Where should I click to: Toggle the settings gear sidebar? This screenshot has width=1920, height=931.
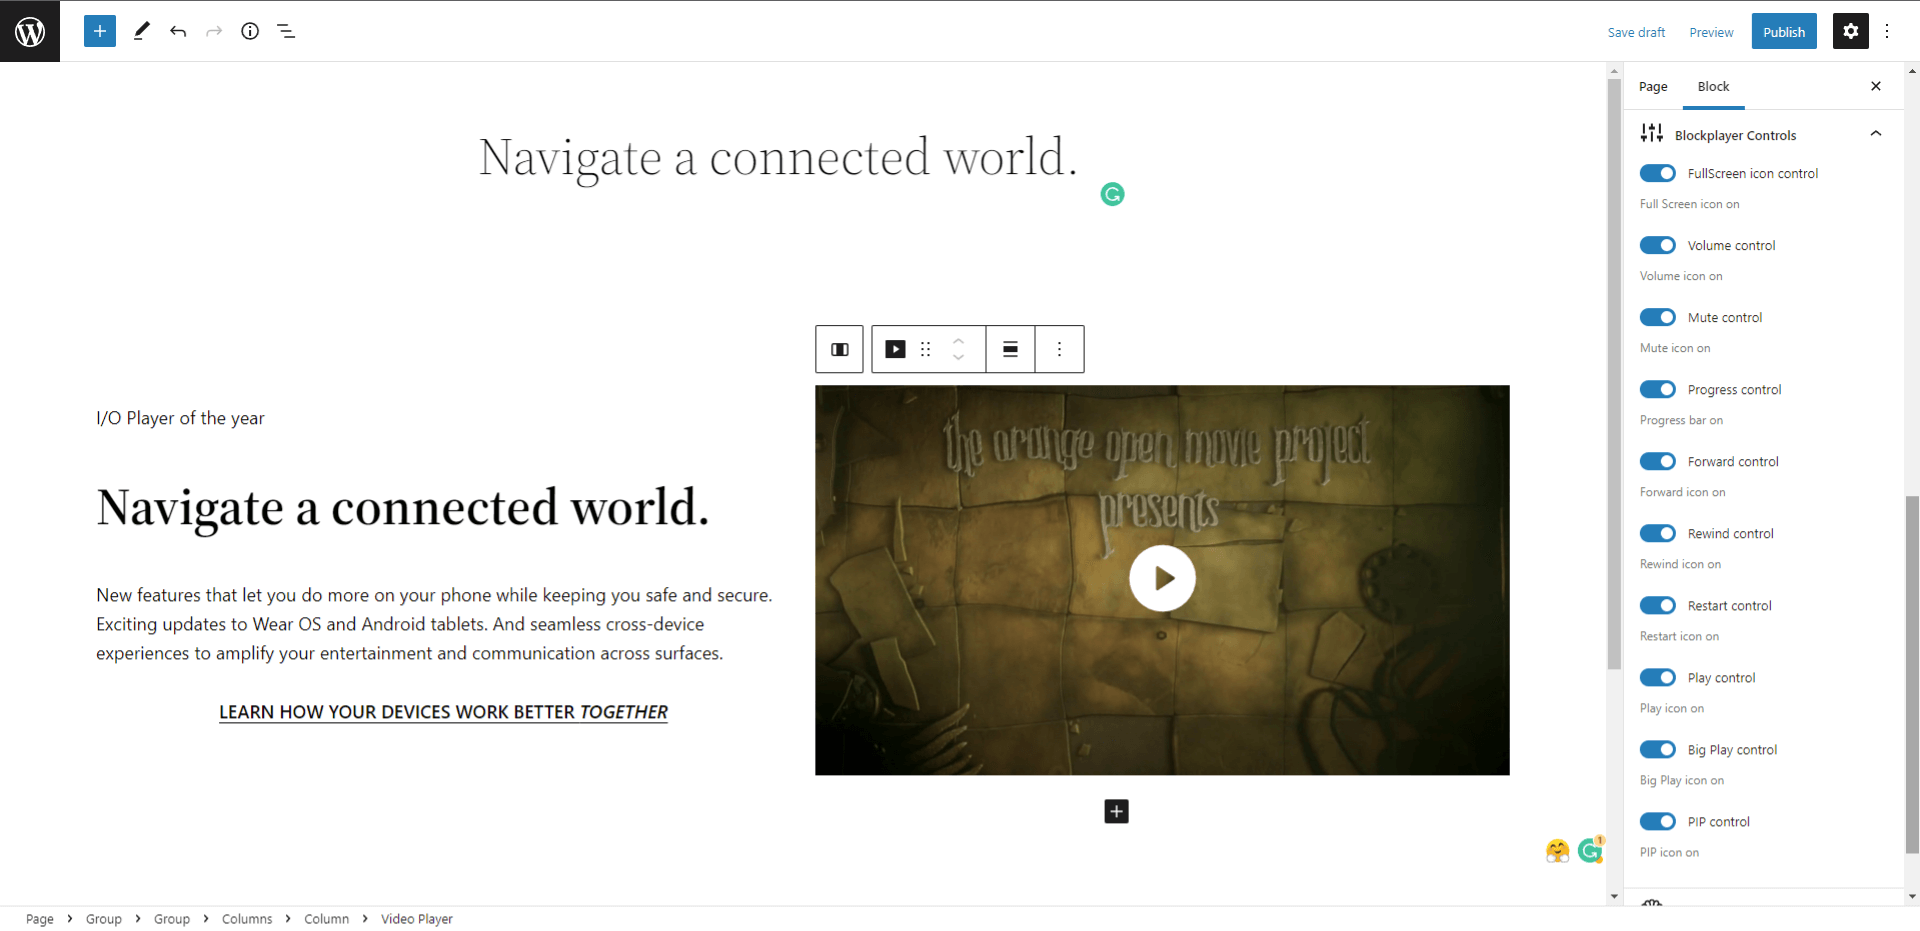click(1851, 31)
